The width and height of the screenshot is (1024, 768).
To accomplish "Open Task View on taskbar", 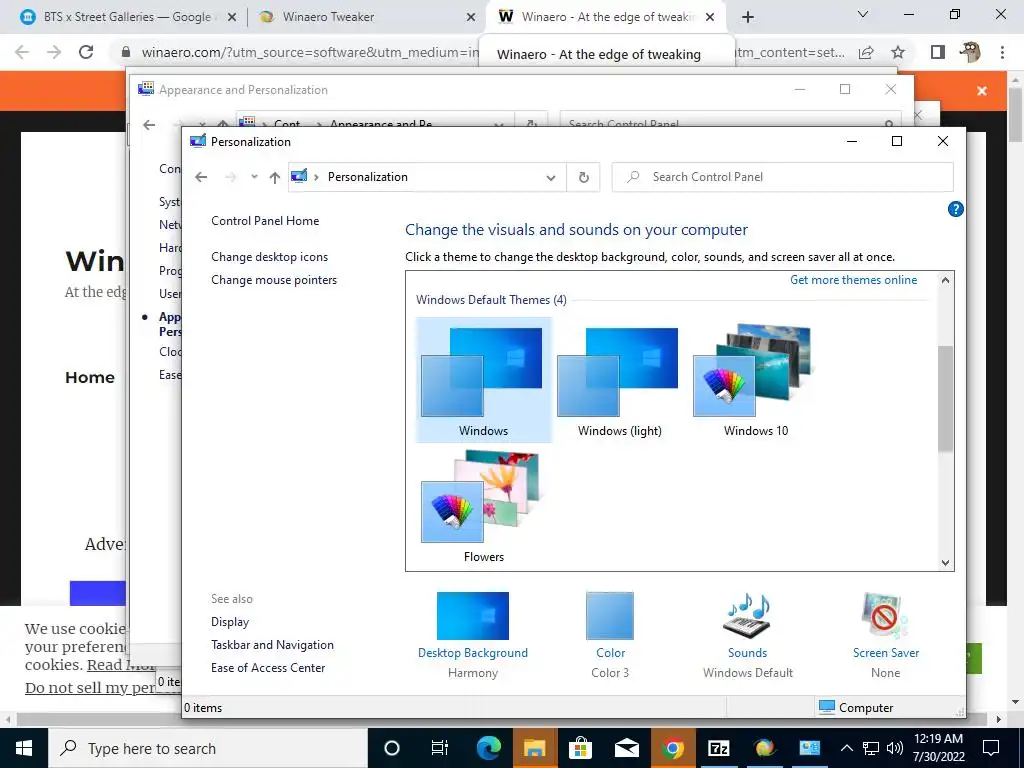I will [440, 748].
